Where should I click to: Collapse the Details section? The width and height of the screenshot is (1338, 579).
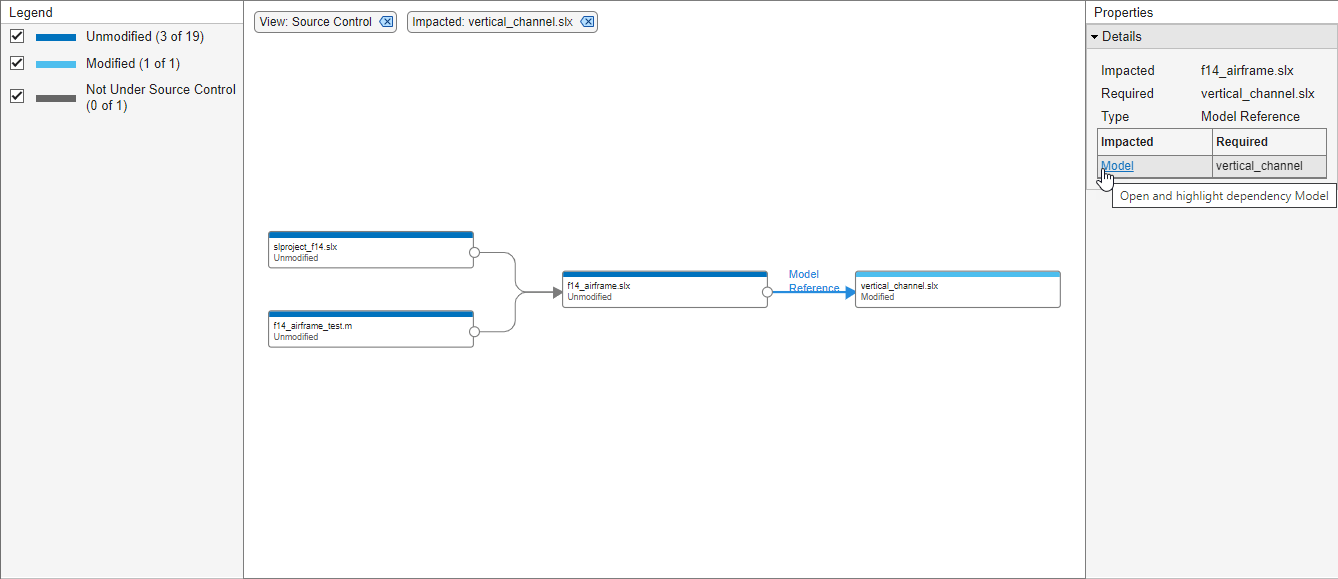click(x=1096, y=37)
